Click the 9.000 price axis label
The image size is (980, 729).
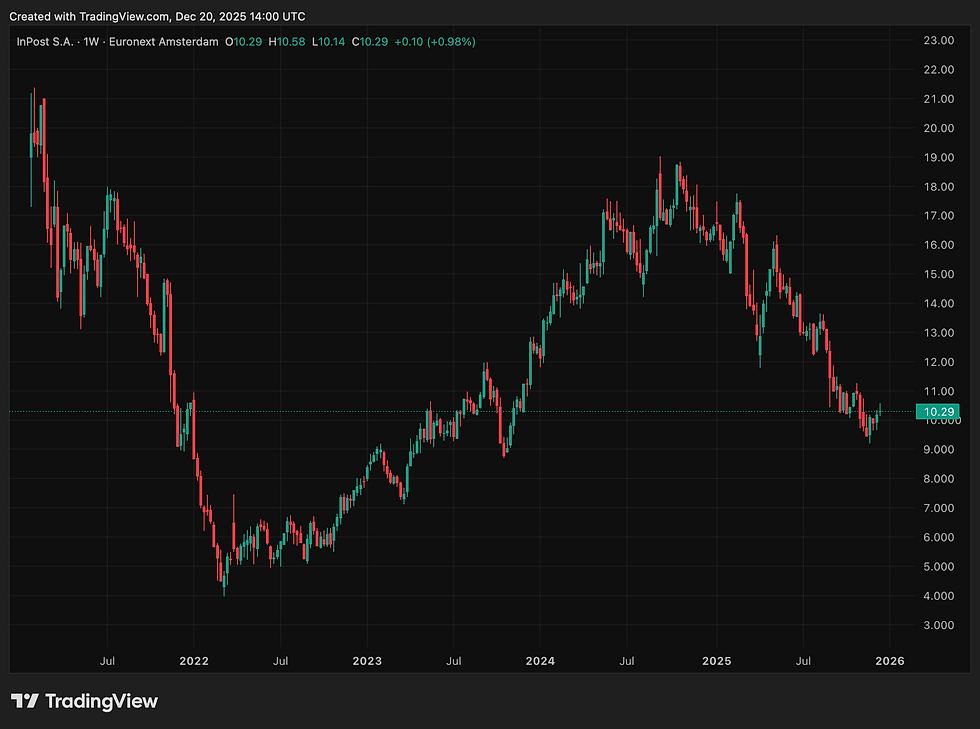(x=939, y=450)
